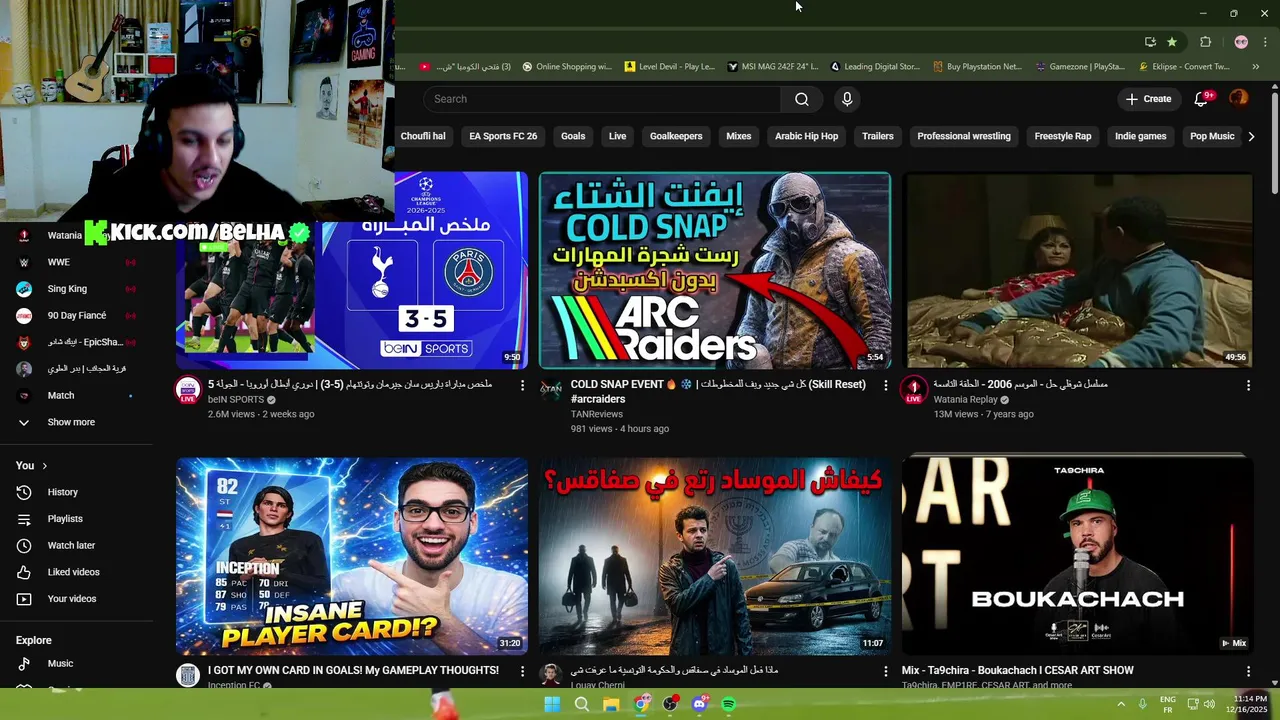This screenshot has width=1280, height=720.
Task: Click the YouTube search input field
Action: 602,99
